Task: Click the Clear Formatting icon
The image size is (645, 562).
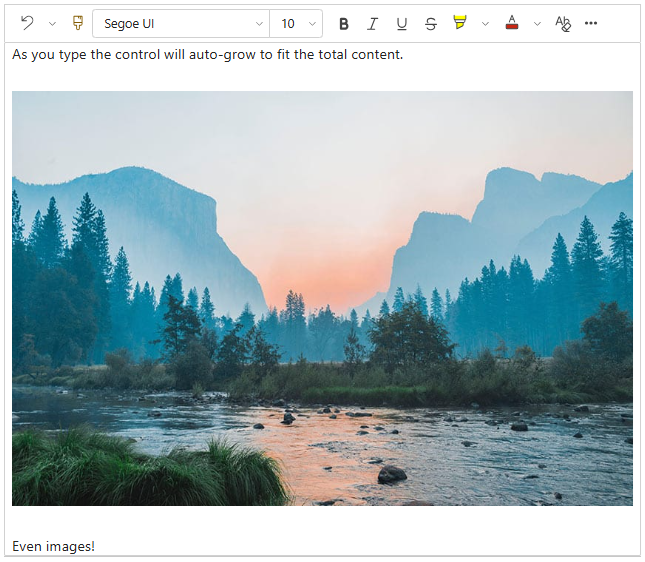Action: [x=563, y=23]
